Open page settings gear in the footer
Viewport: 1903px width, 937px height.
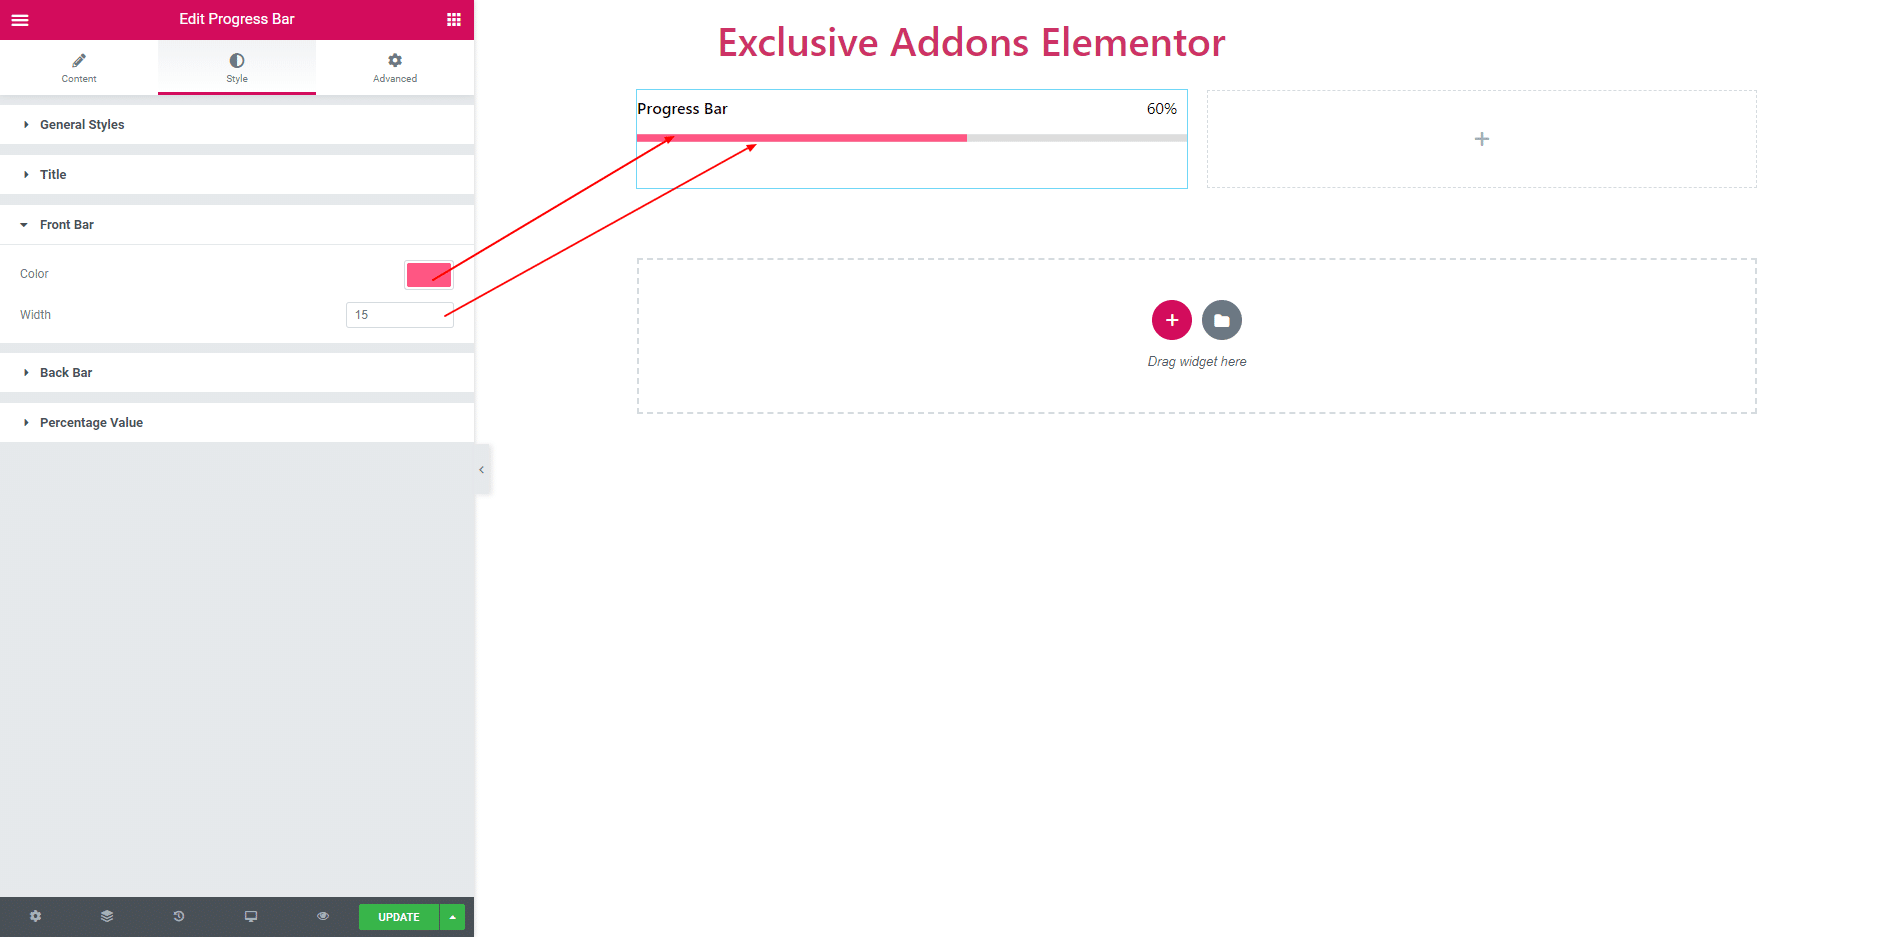tap(36, 916)
